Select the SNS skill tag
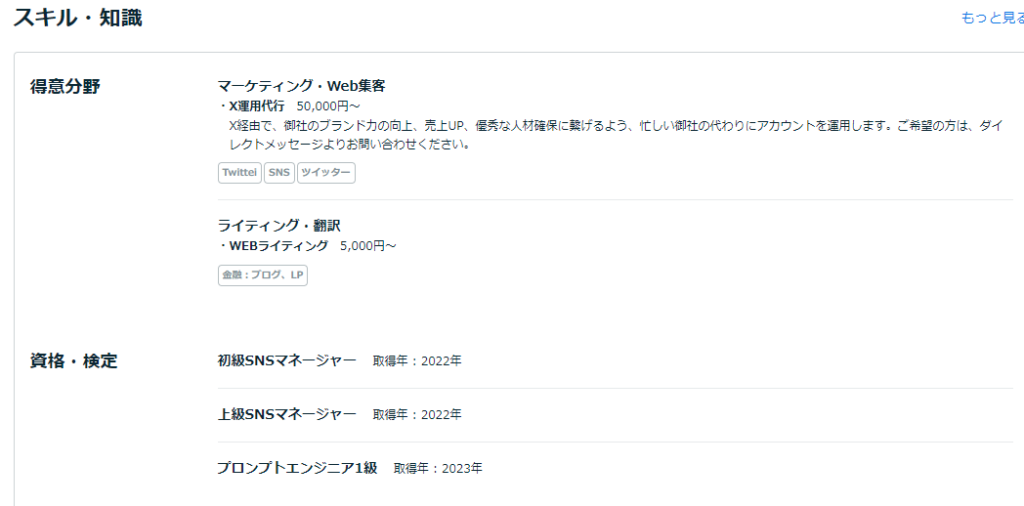The height and width of the screenshot is (506, 1024). pos(279,173)
